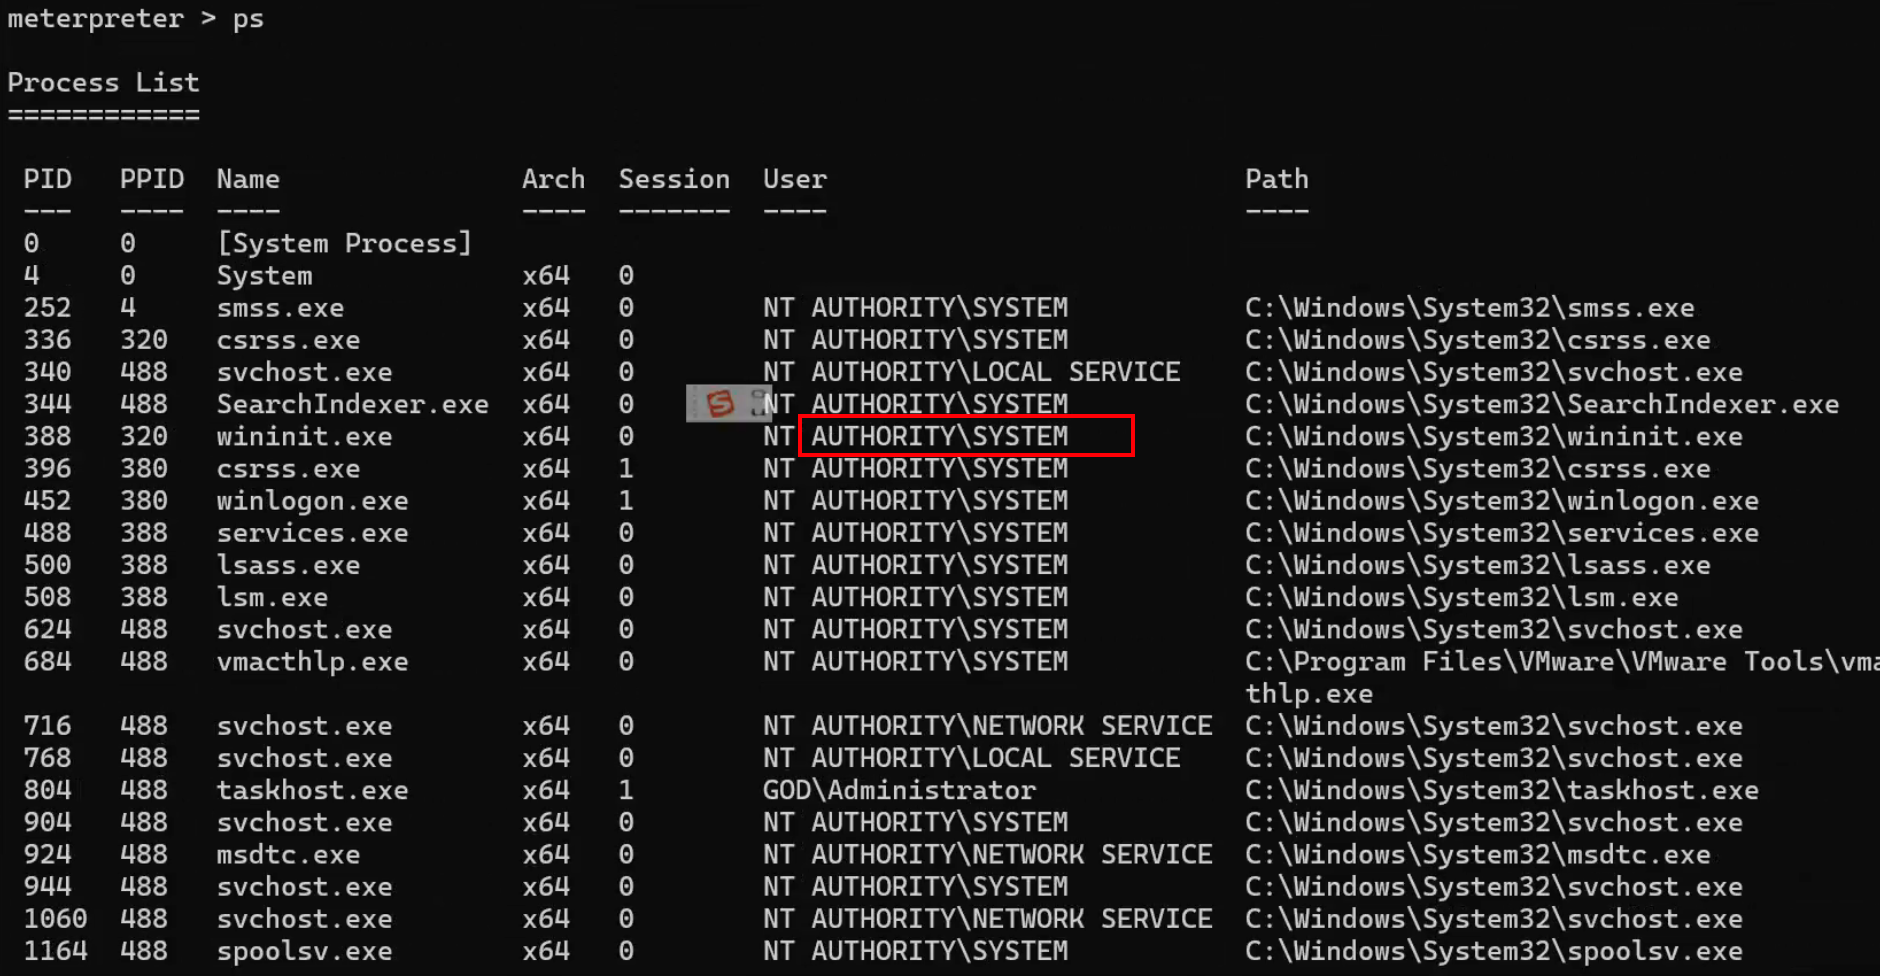Viewport: 1880px width, 976px height.
Task: Click the red Sogou input method icon
Action: (x=720, y=403)
